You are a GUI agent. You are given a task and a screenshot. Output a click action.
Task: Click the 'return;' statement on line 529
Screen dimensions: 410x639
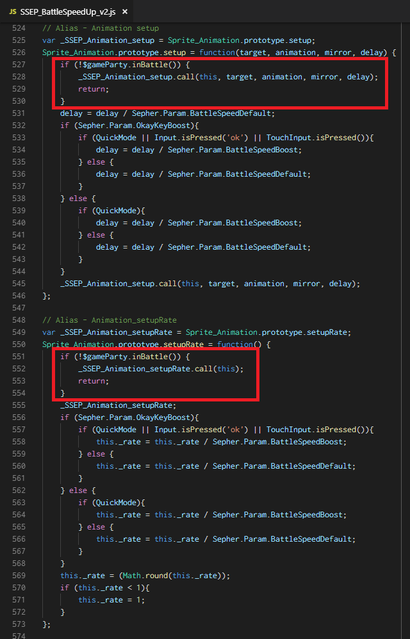tap(94, 89)
